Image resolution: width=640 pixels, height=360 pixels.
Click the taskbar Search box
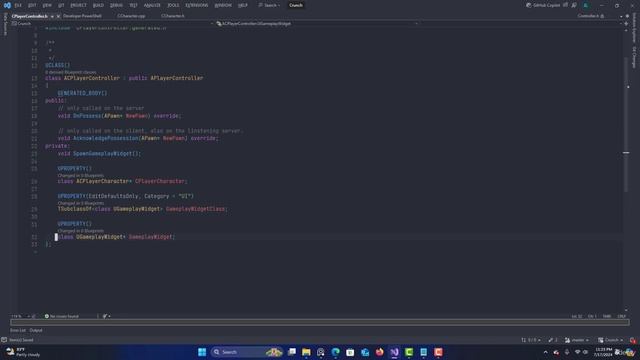pos(247,352)
